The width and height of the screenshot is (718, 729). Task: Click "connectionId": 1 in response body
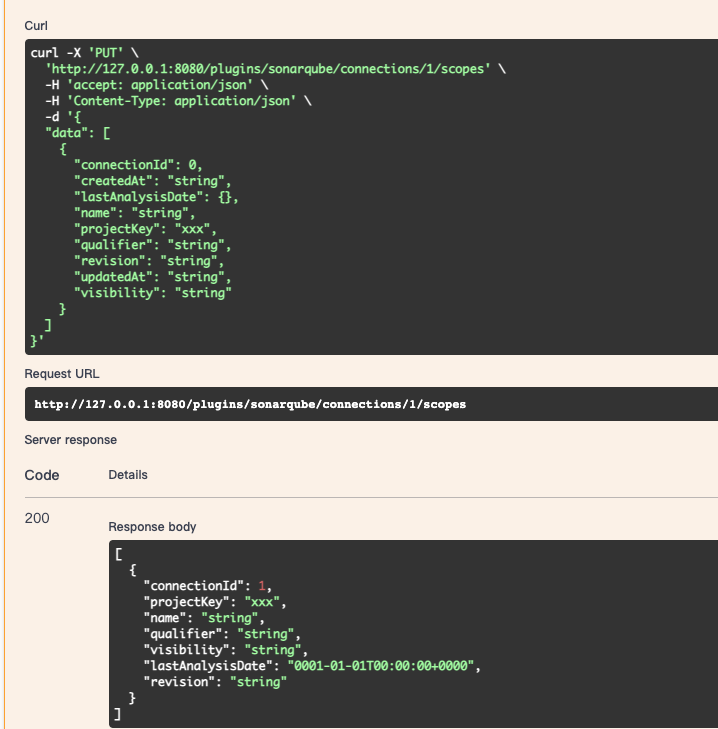[207, 586]
